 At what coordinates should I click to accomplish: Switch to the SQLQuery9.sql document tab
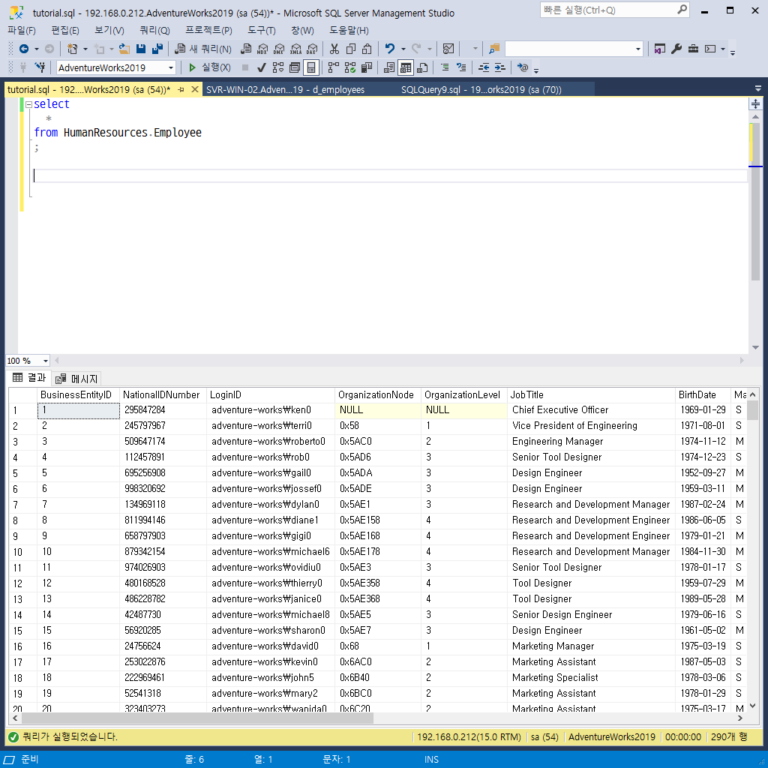tap(480, 89)
